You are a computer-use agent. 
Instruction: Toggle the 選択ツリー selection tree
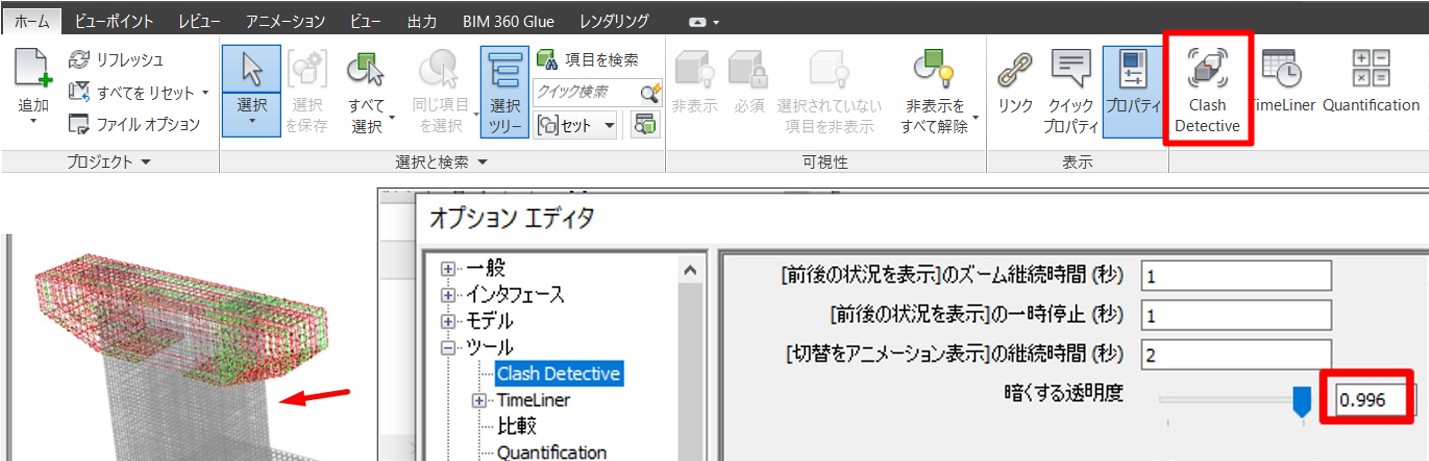coord(504,90)
